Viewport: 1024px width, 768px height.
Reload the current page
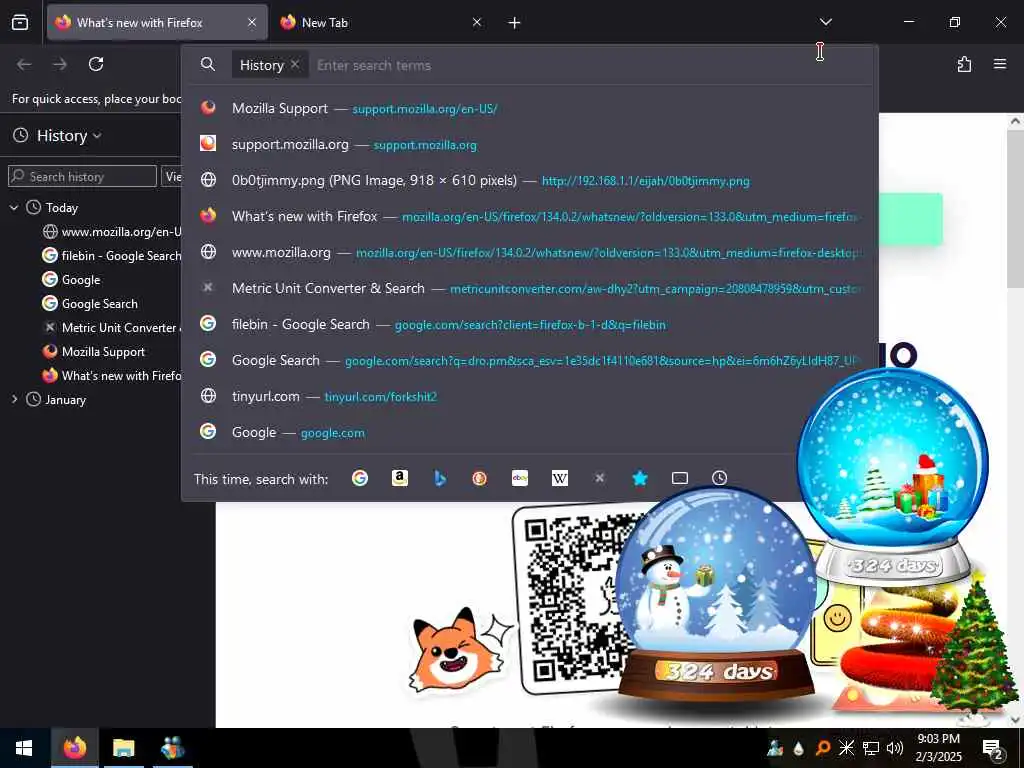click(96, 64)
